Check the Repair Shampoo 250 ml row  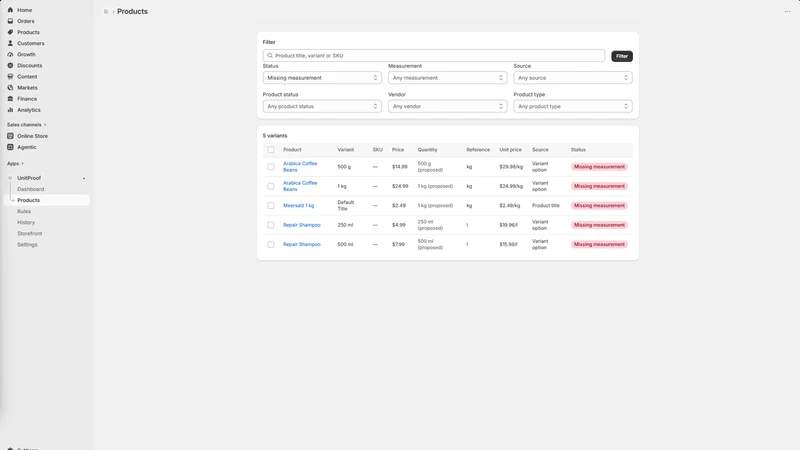(x=271, y=225)
